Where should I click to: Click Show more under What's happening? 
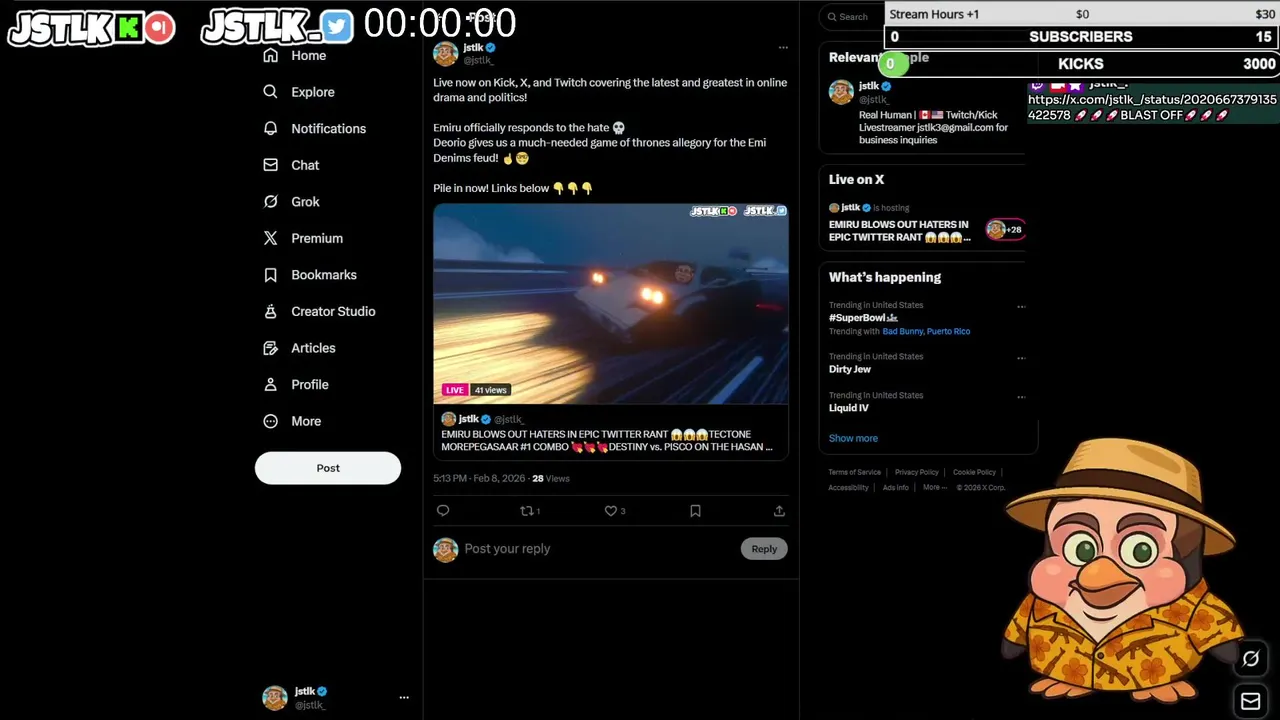point(853,438)
